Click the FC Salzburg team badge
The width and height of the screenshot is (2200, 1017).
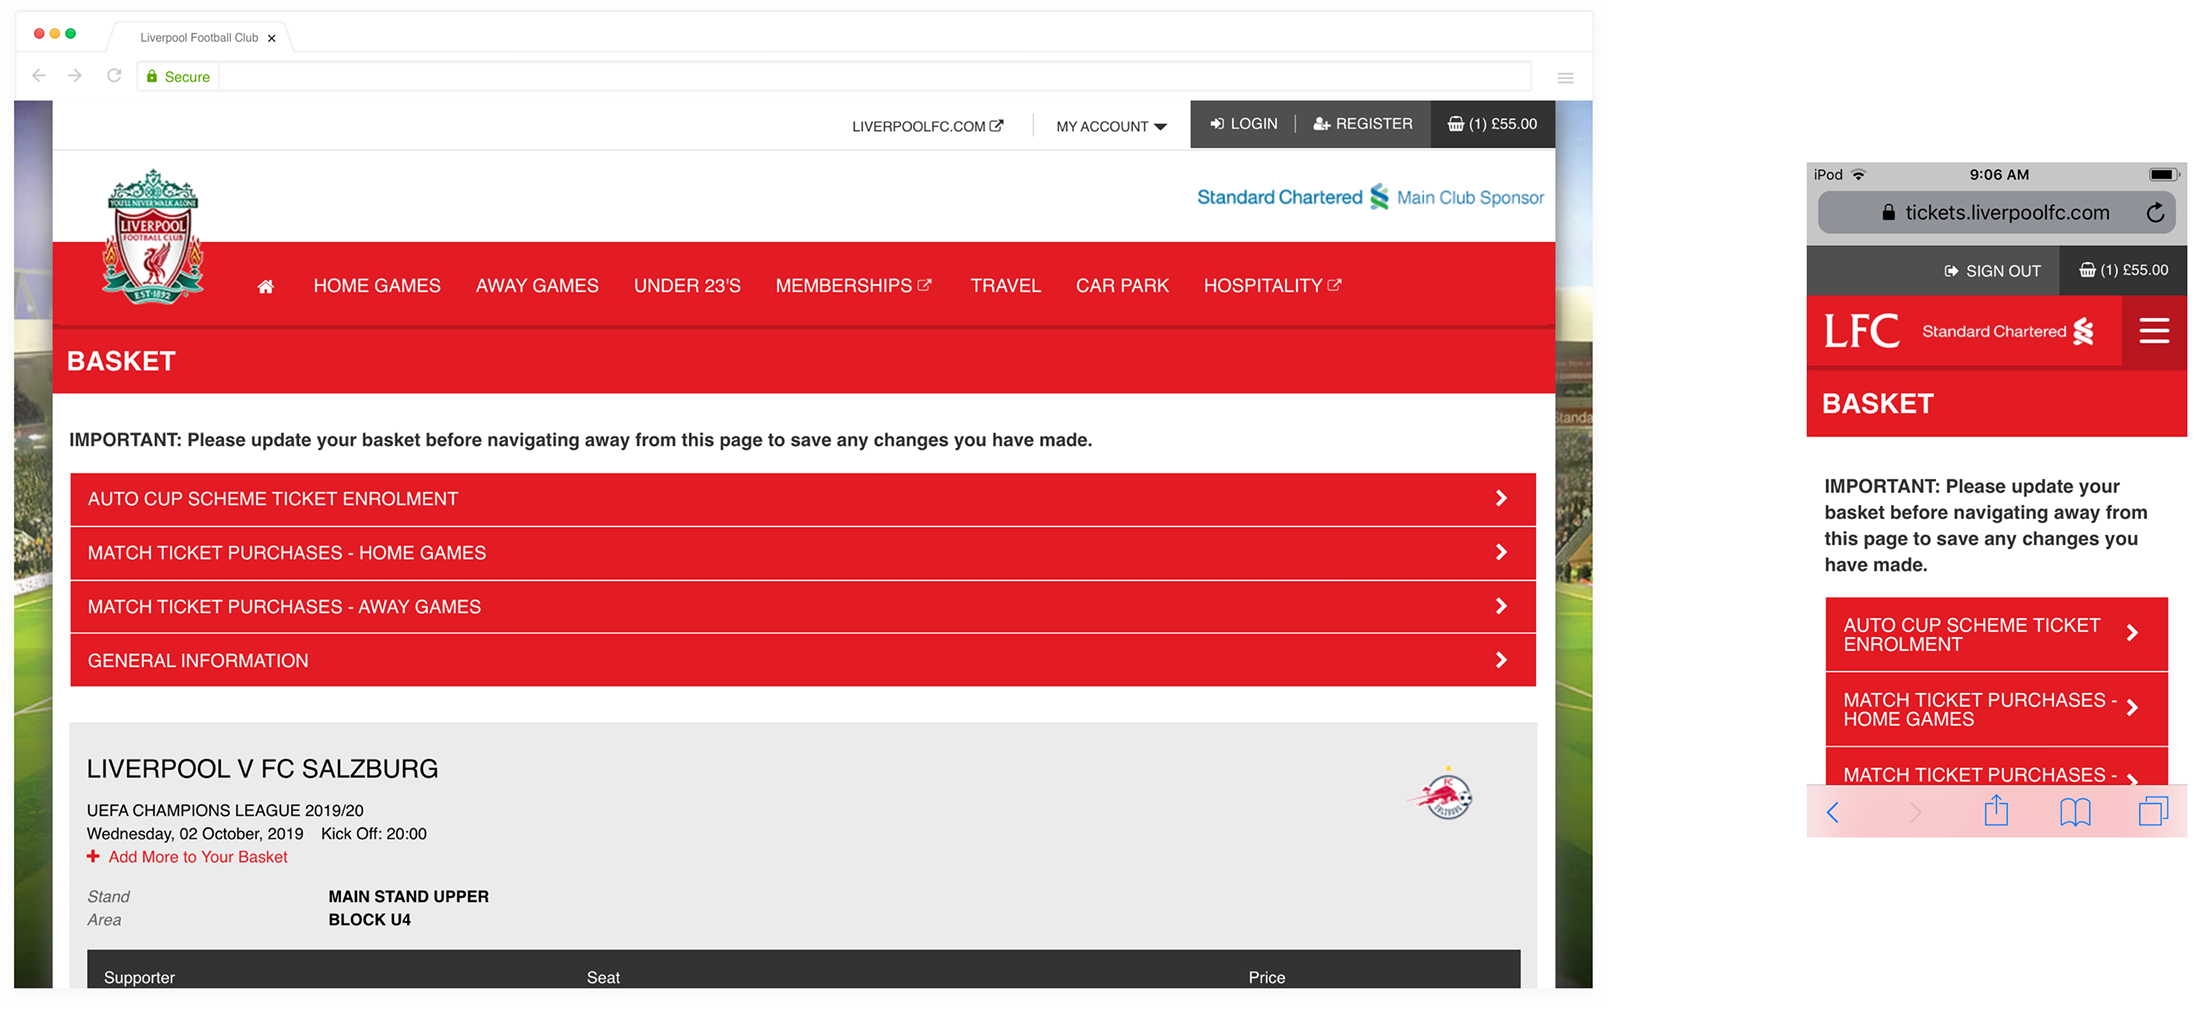click(x=1445, y=795)
